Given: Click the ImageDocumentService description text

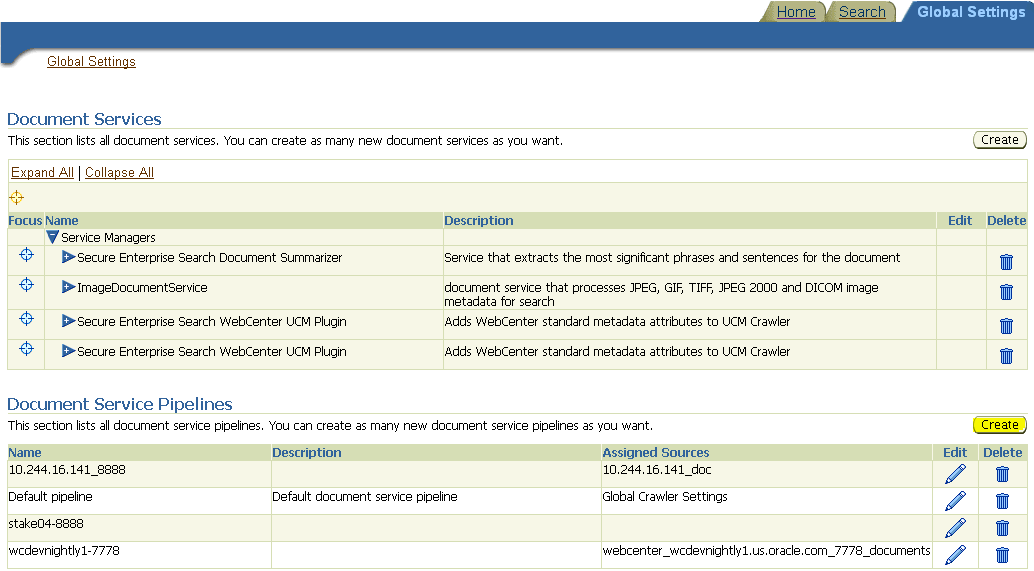Looking at the screenshot, I should [x=661, y=295].
